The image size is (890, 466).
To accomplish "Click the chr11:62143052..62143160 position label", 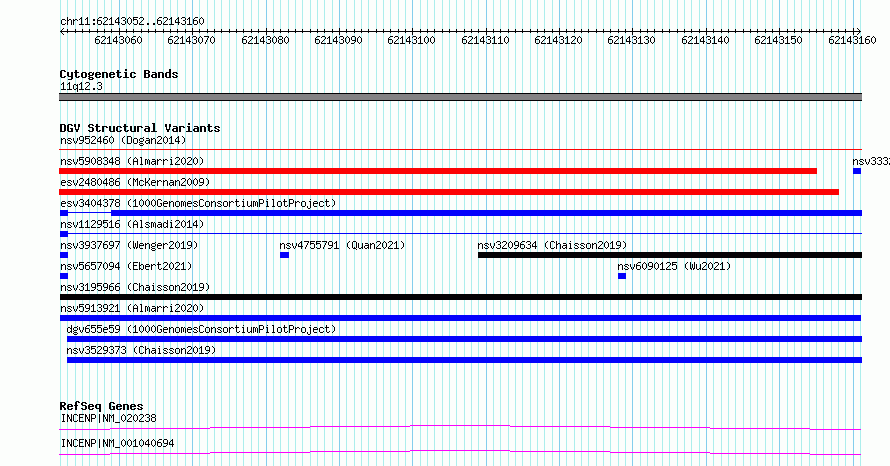I will point(132,21).
